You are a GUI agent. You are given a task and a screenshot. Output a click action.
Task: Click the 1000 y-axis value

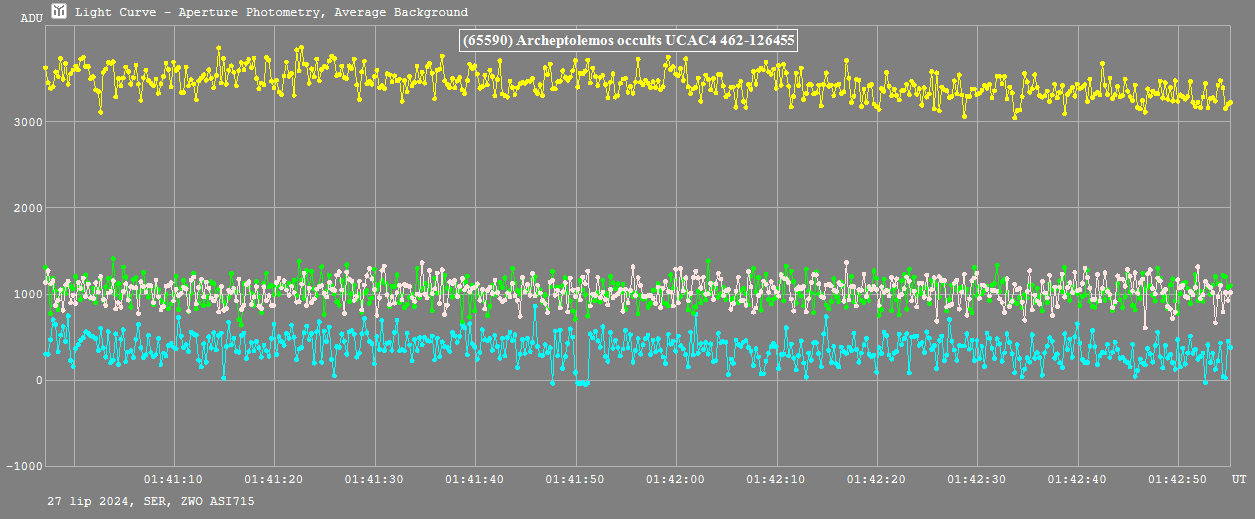tap(28, 294)
